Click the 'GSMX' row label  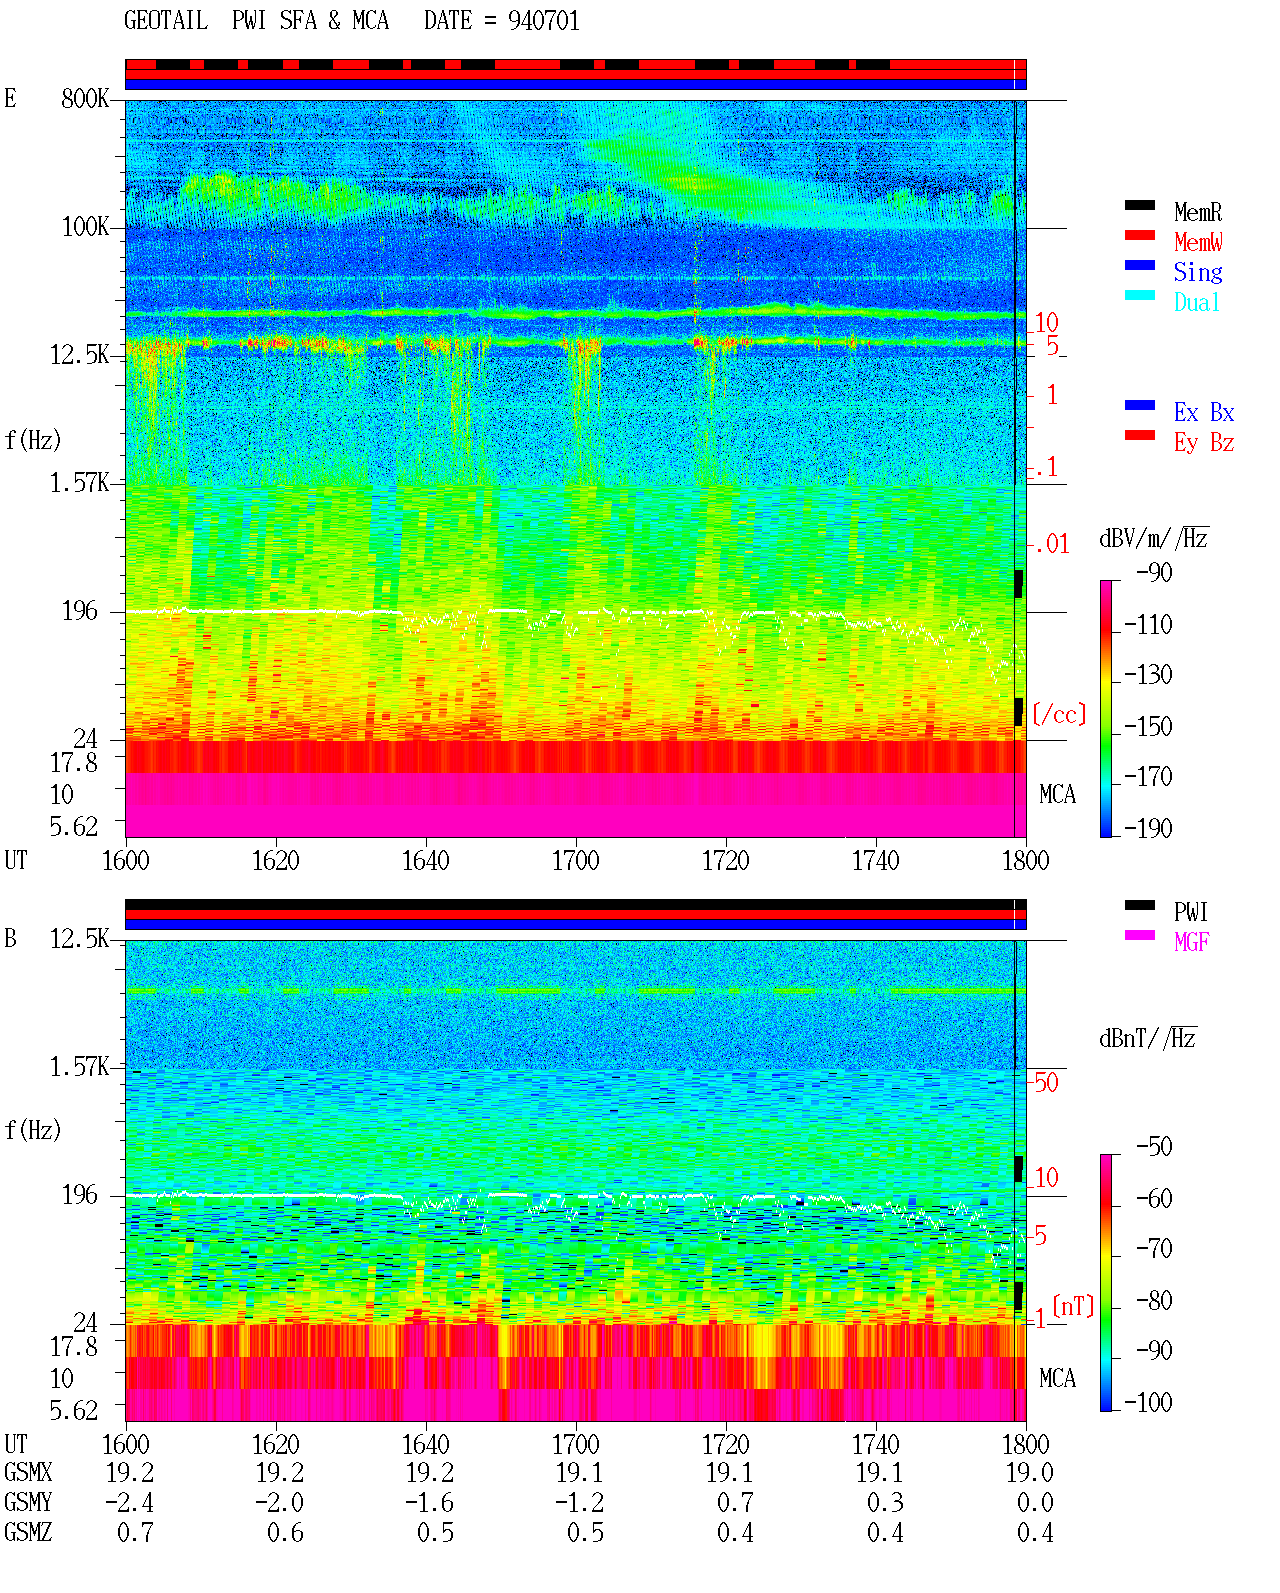(x=28, y=1473)
